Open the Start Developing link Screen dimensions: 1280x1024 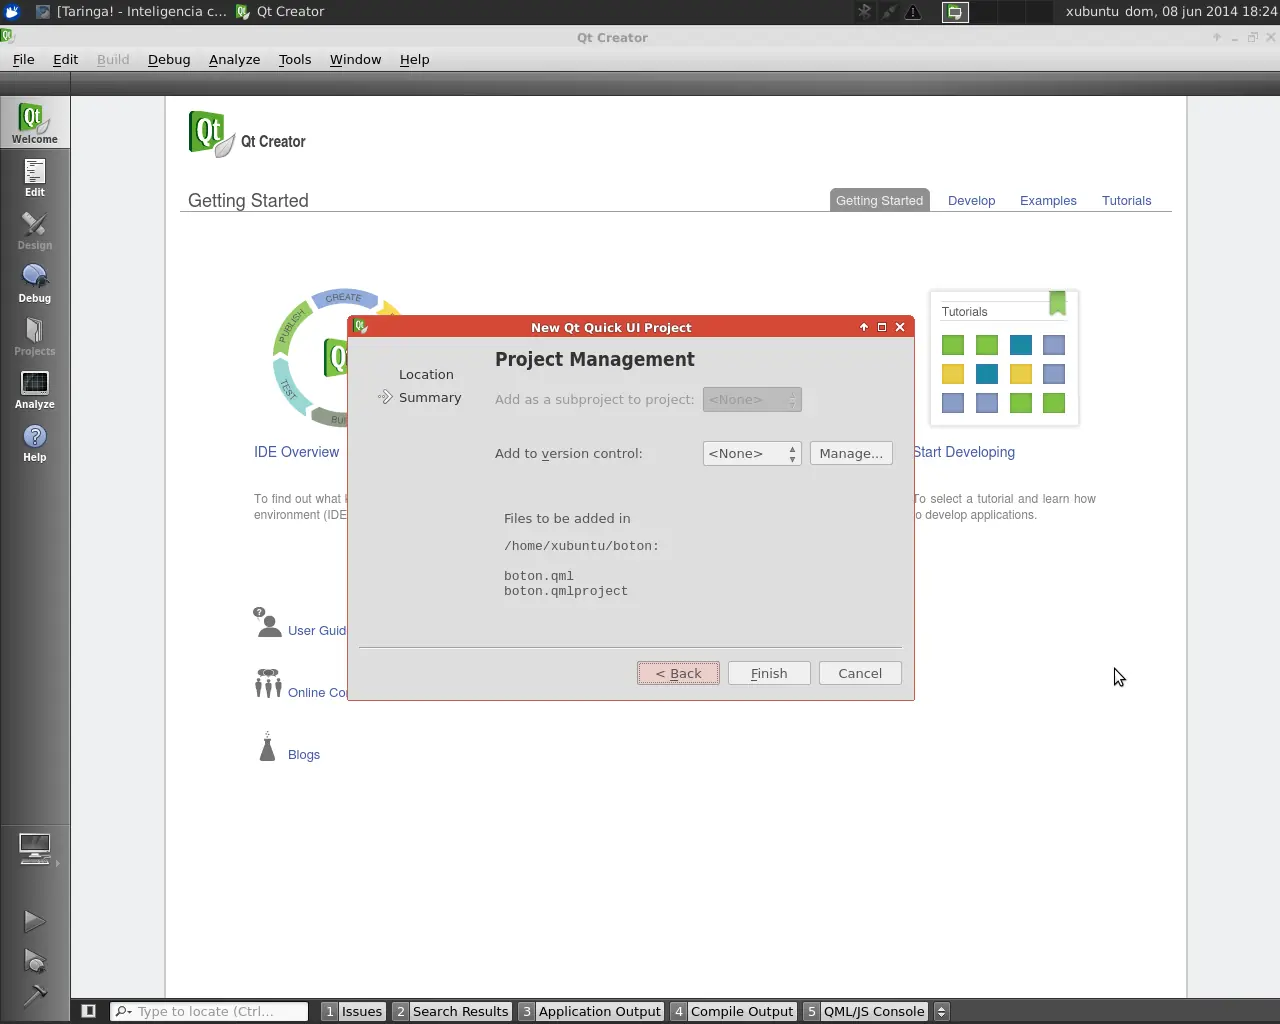(x=964, y=452)
